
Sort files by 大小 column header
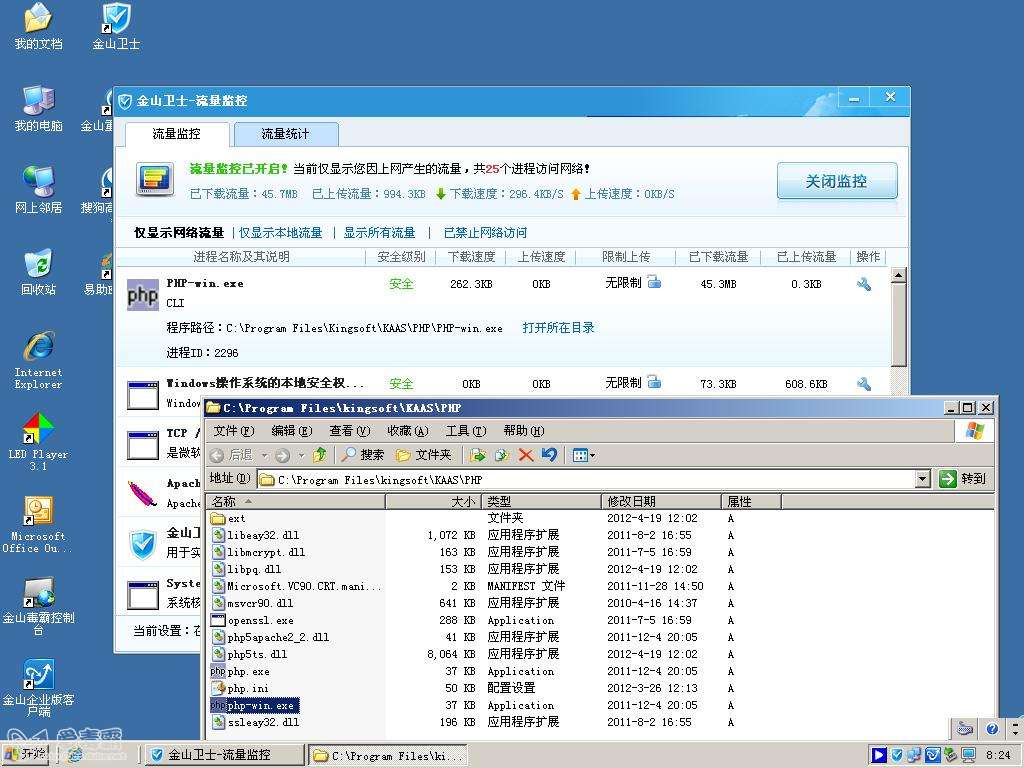(434, 502)
